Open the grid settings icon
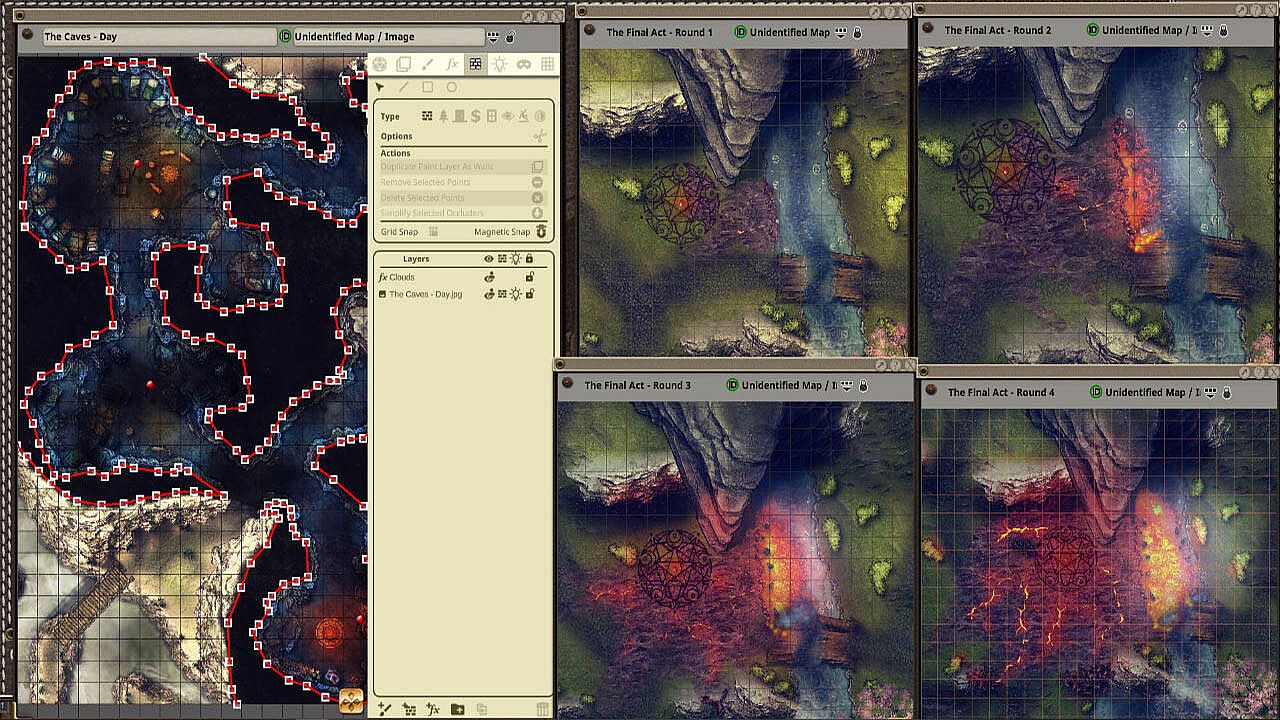The width and height of the screenshot is (1280, 720). 547,64
